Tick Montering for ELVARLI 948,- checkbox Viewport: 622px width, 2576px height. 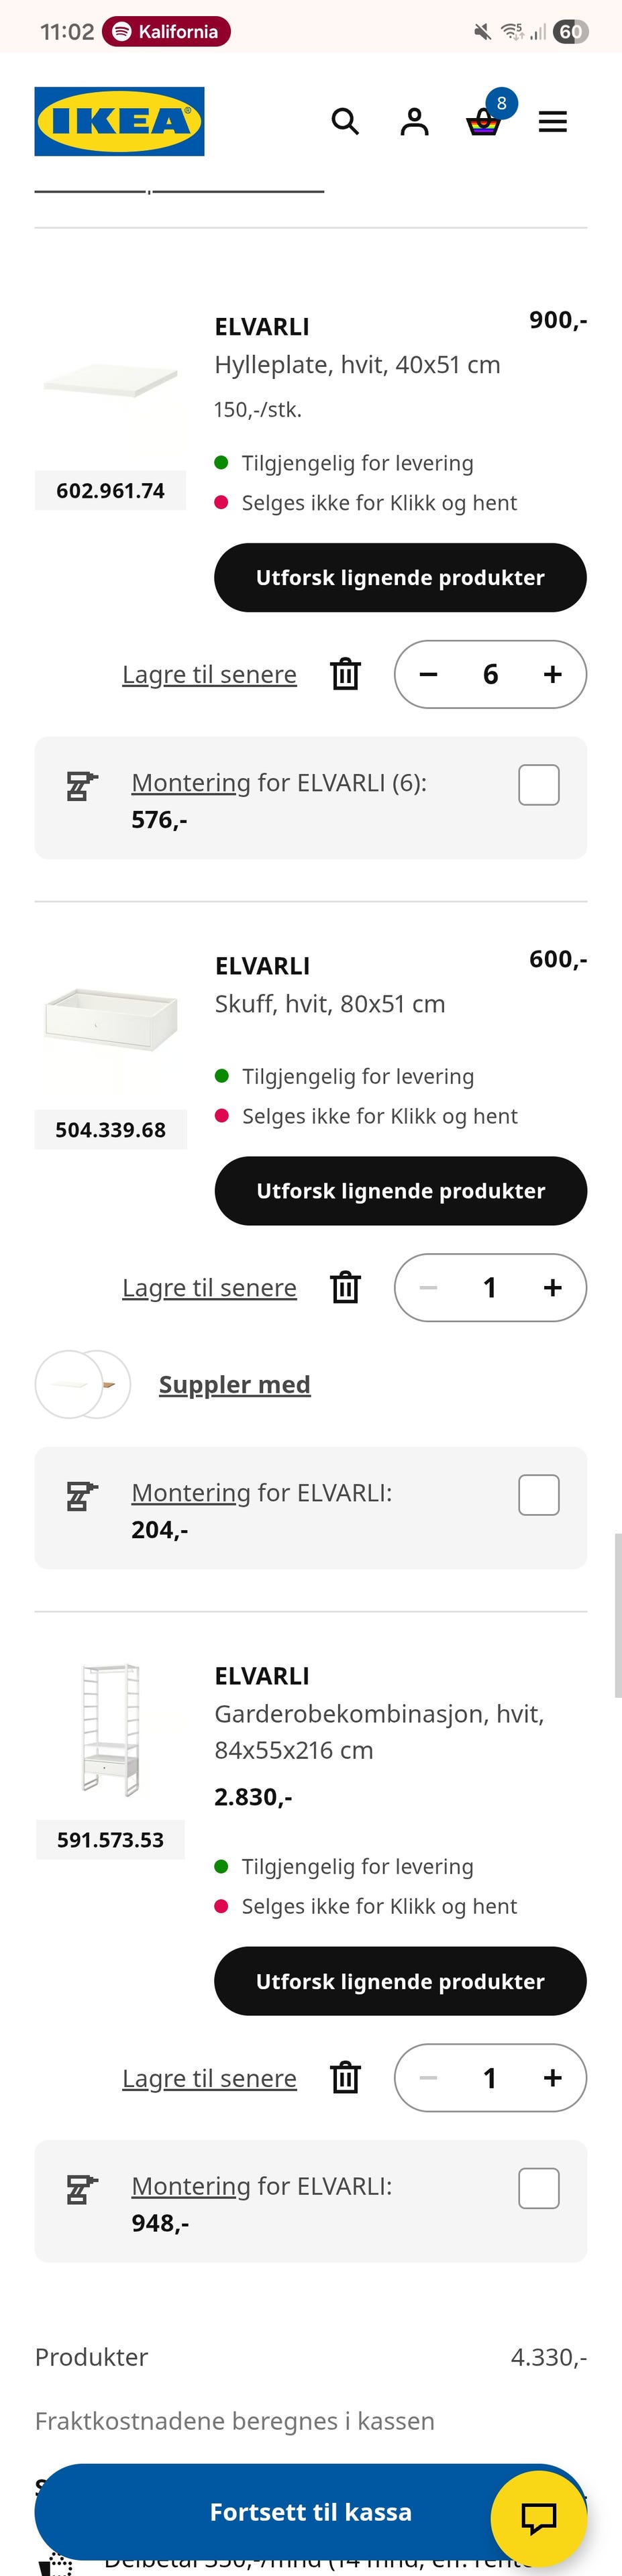click(x=538, y=2188)
